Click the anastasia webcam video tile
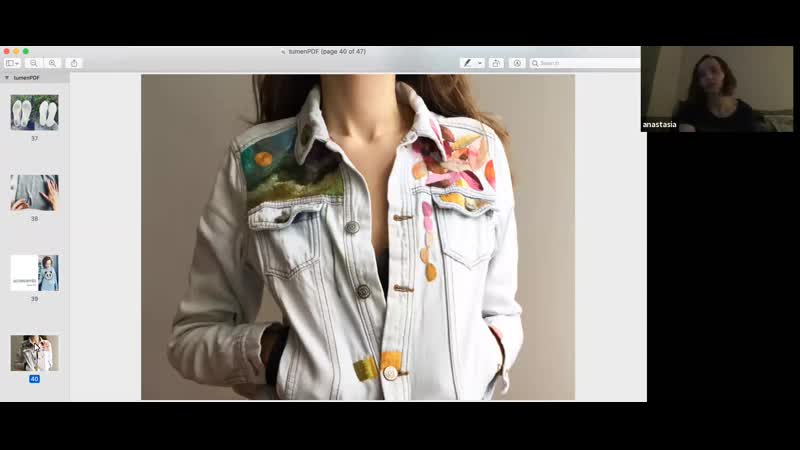The width and height of the screenshot is (800, 450). point(720,89)
